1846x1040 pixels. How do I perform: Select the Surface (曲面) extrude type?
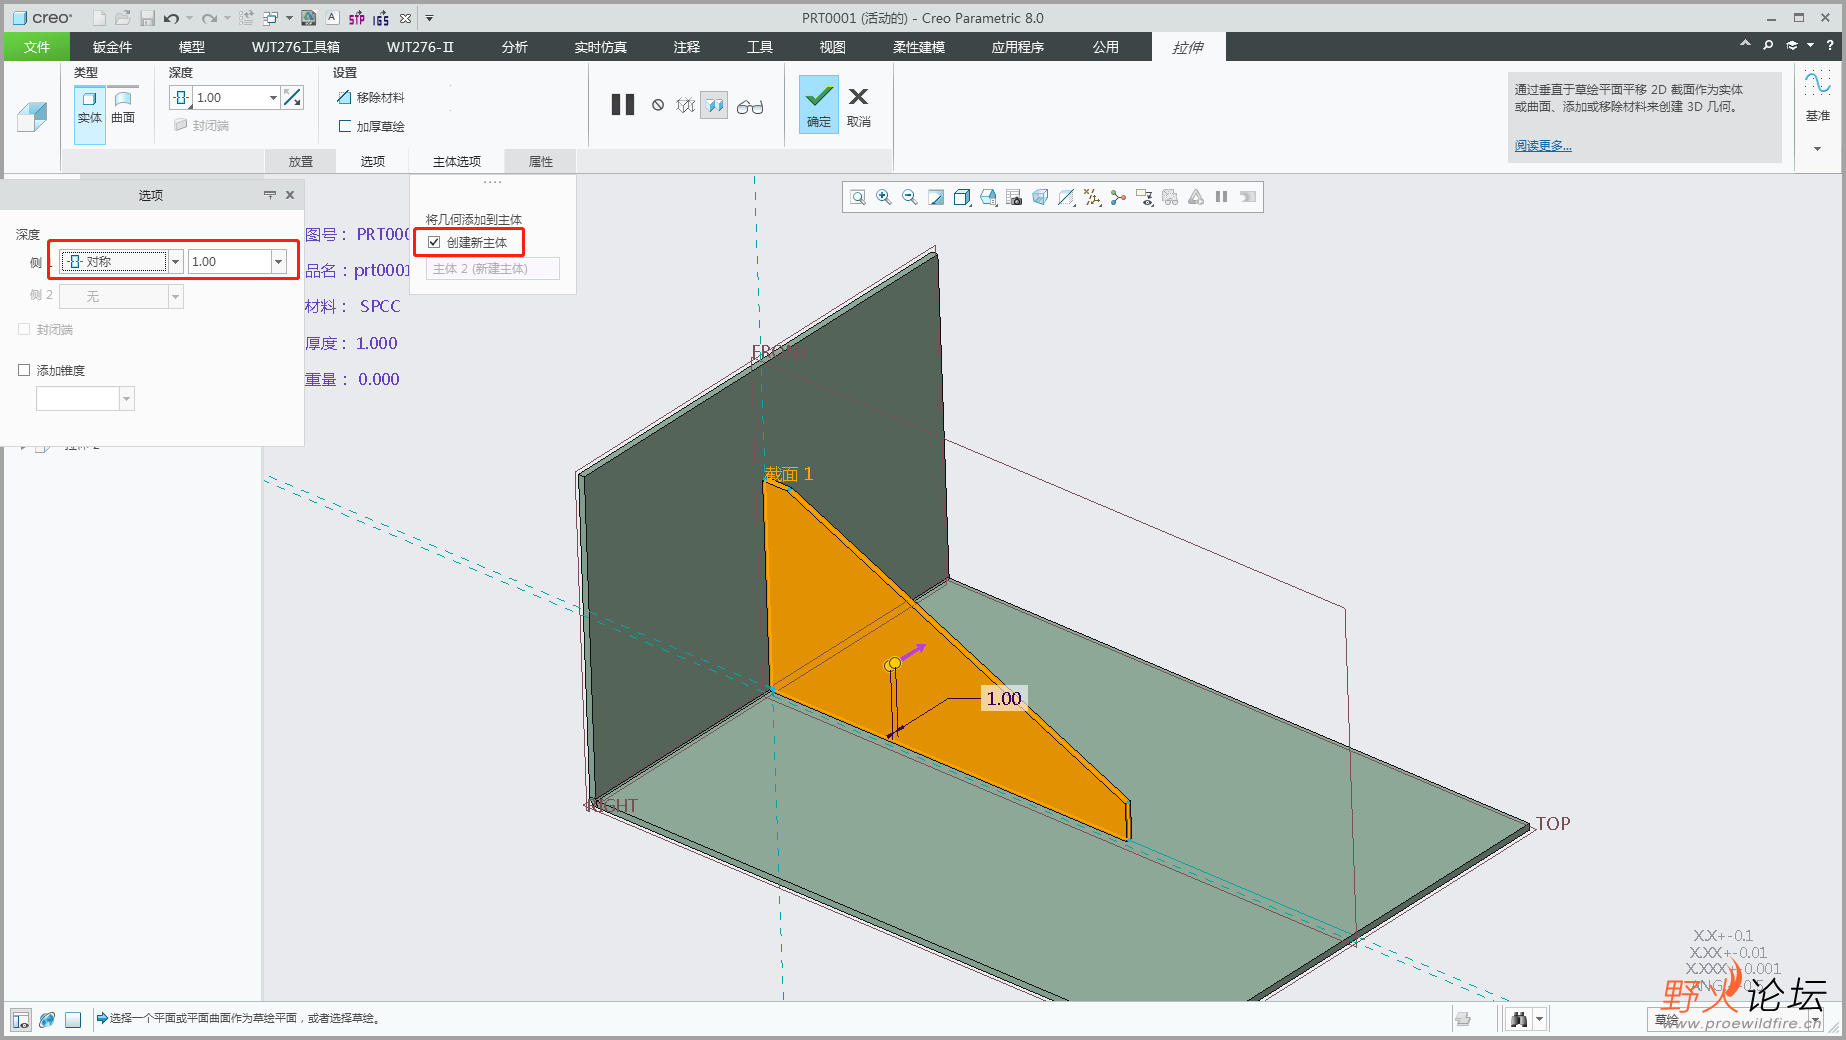[x=123, y=107]
